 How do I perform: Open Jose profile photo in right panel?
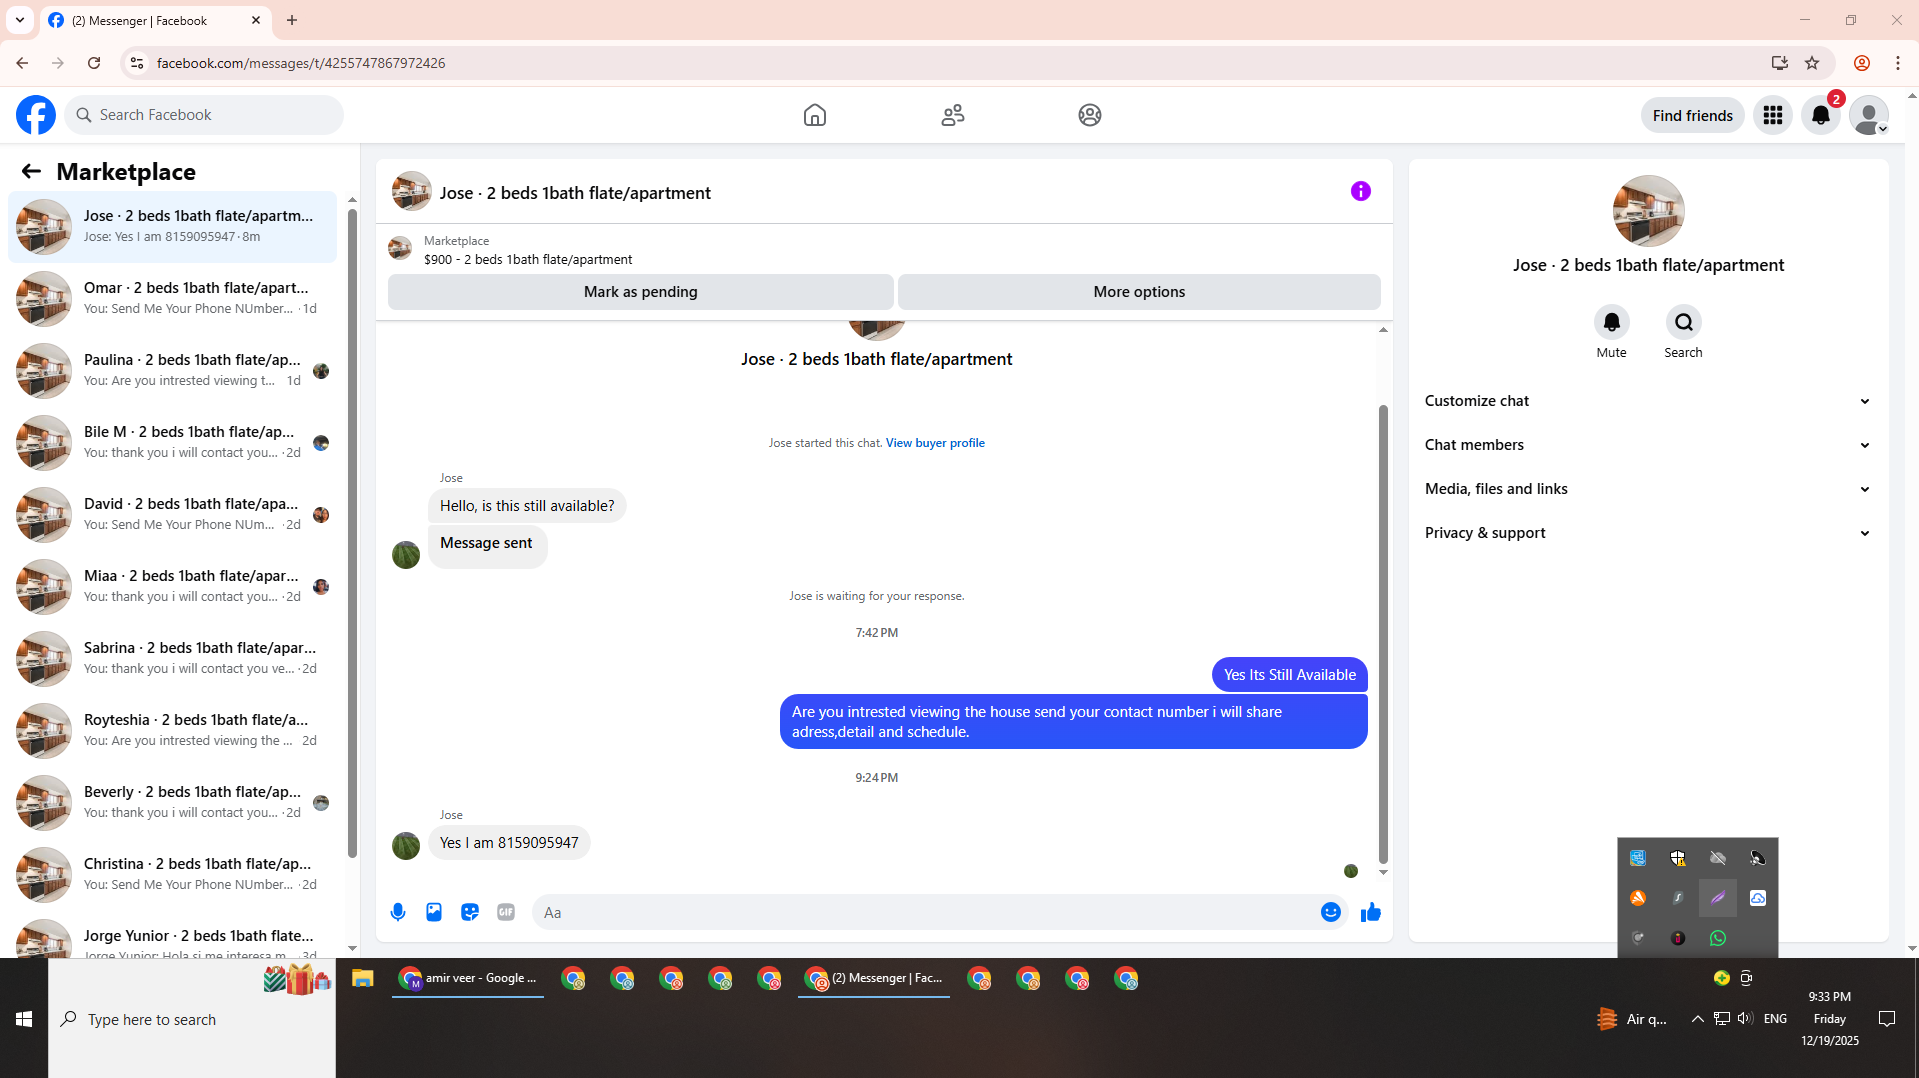1648,211
